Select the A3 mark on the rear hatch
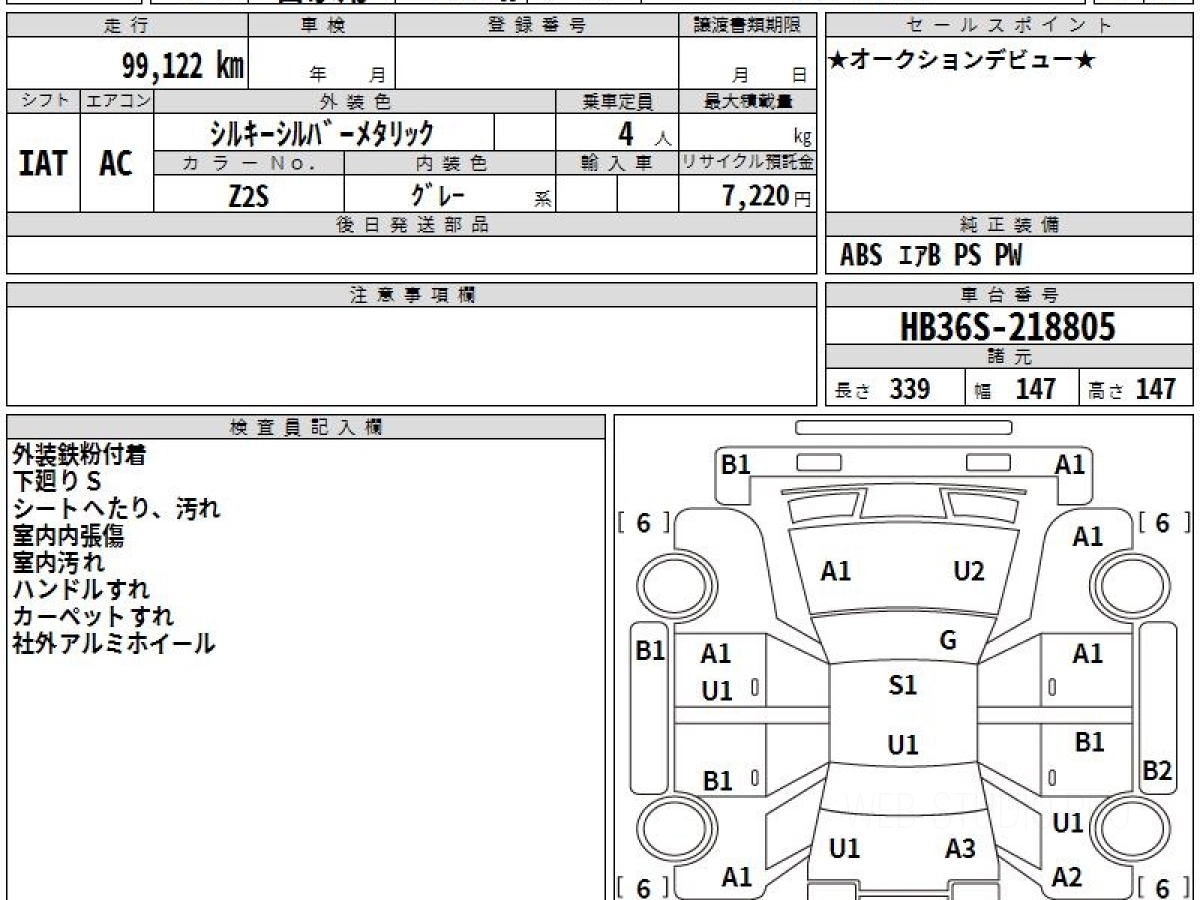1200x900 pixels. 960,849
